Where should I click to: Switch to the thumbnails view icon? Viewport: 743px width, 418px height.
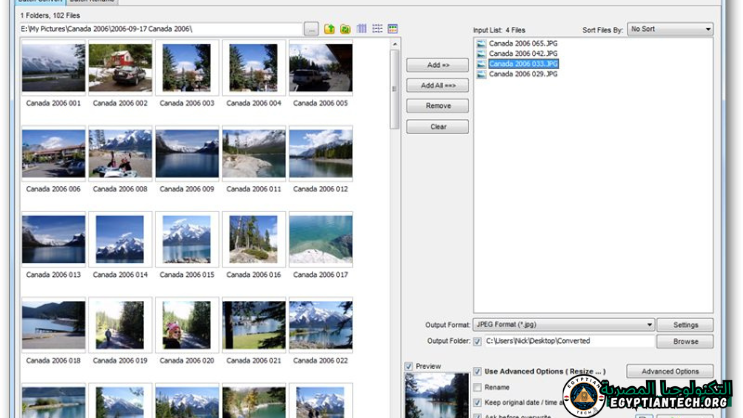point(393,29)
